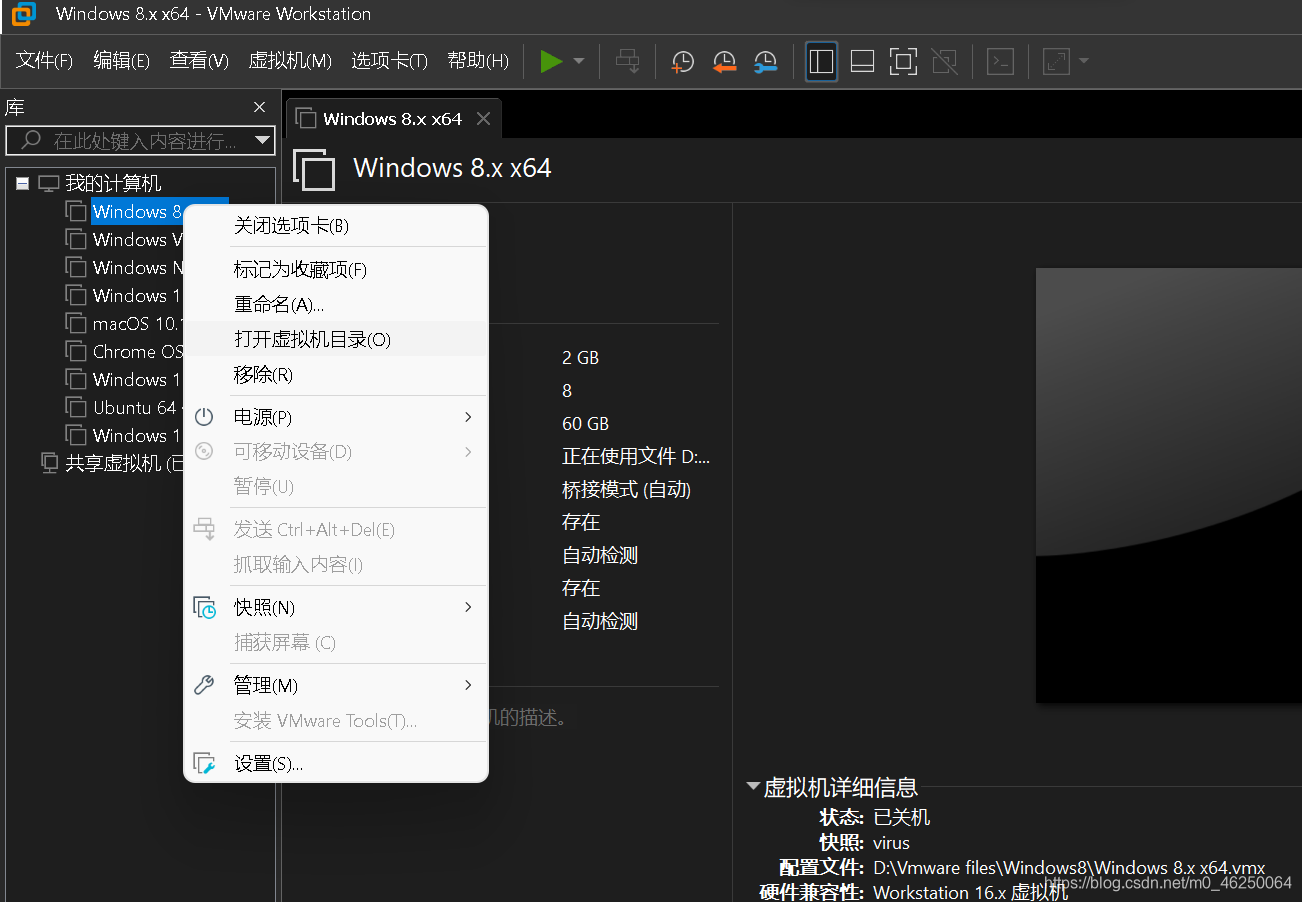Select the Windows N virtual machine entry
This screenshot has height=902, width=1302.
click(138, 267)
